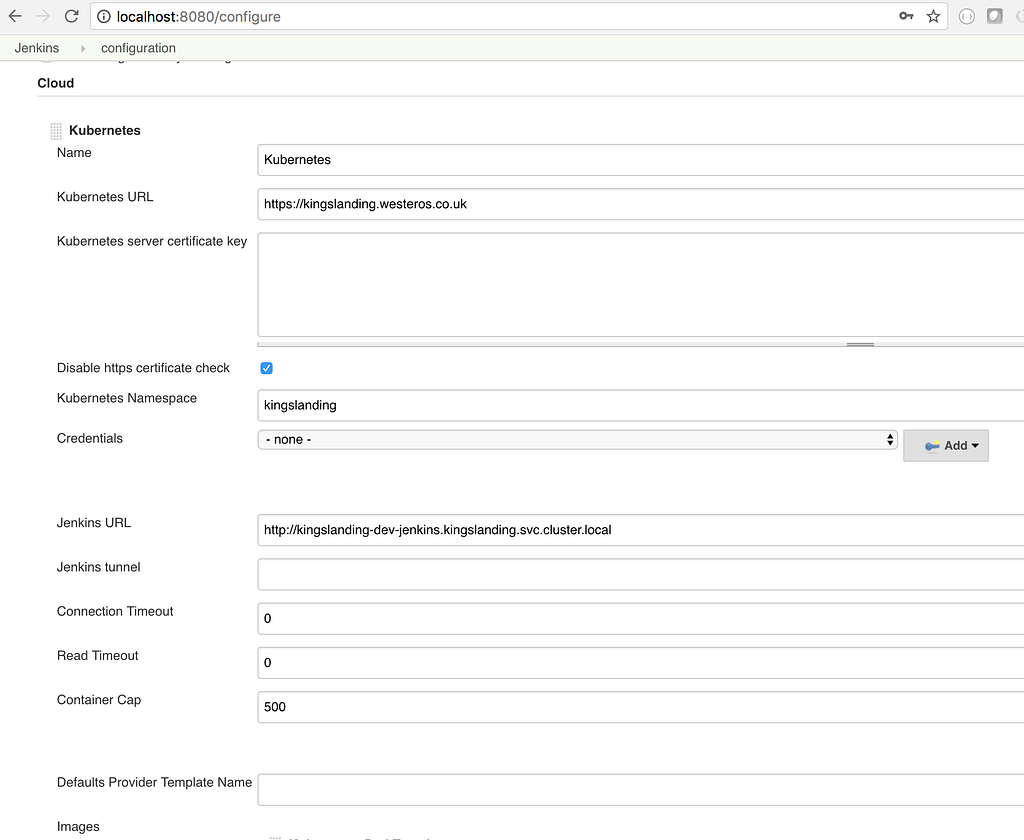1024x840 pixels.
Task: Click the Kubernetes URL label
Action: pyautogui.click(x=105, y=197)
